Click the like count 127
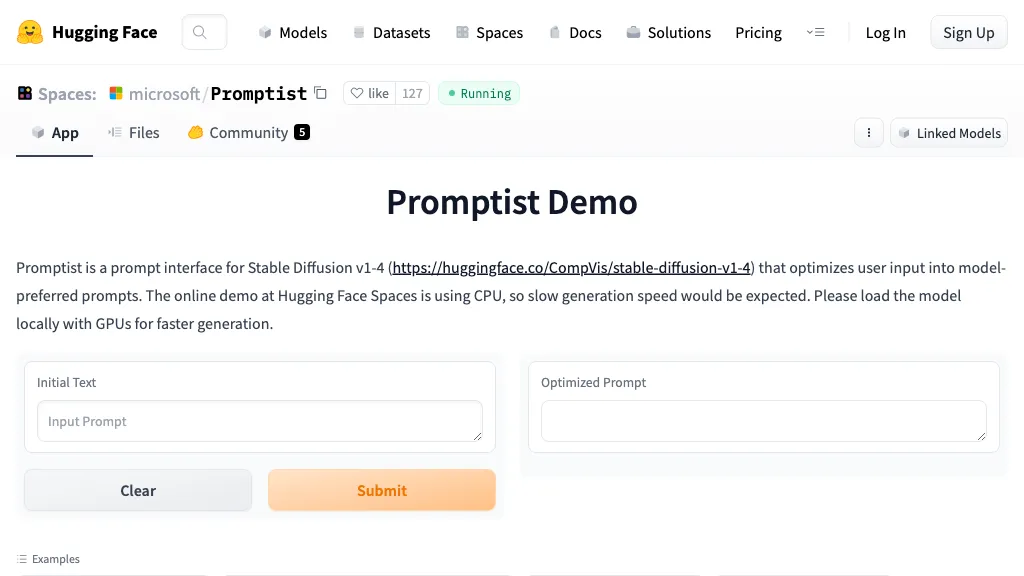Screen dimensions: 1024x576 (412, 93)
